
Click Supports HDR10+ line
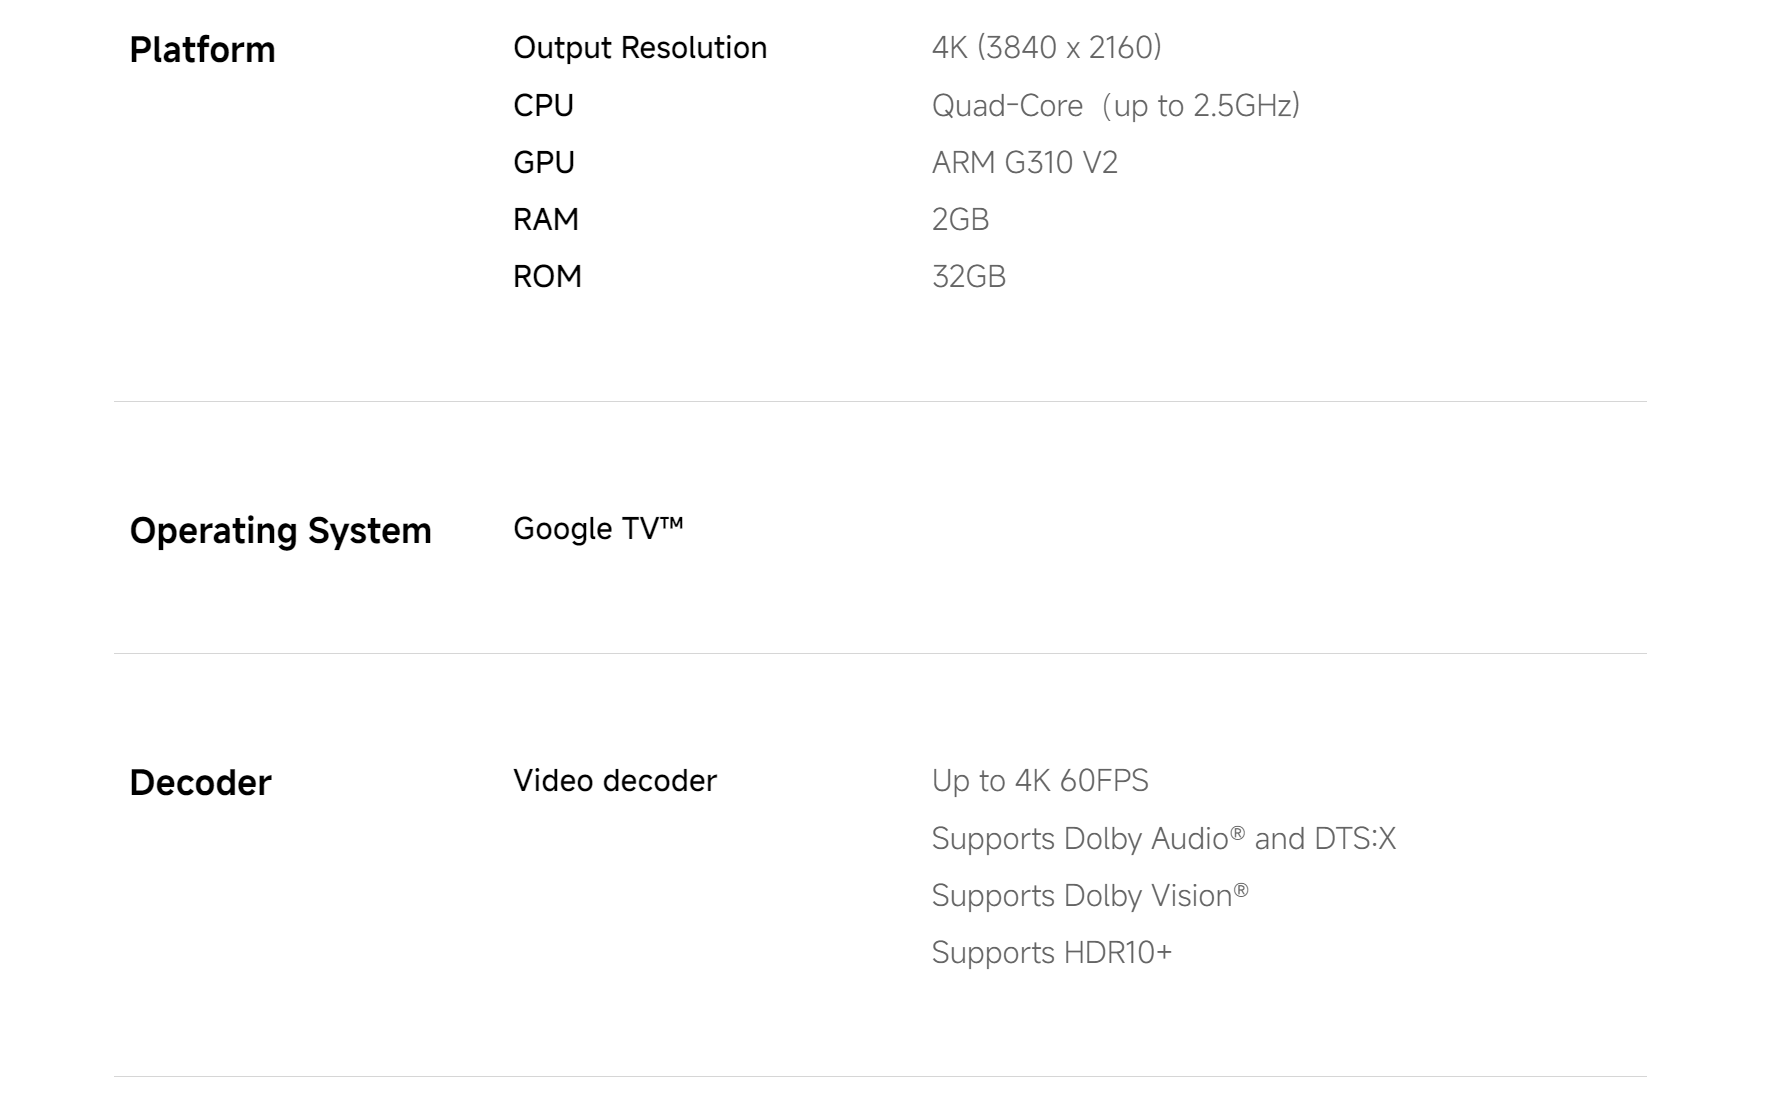1051,952
